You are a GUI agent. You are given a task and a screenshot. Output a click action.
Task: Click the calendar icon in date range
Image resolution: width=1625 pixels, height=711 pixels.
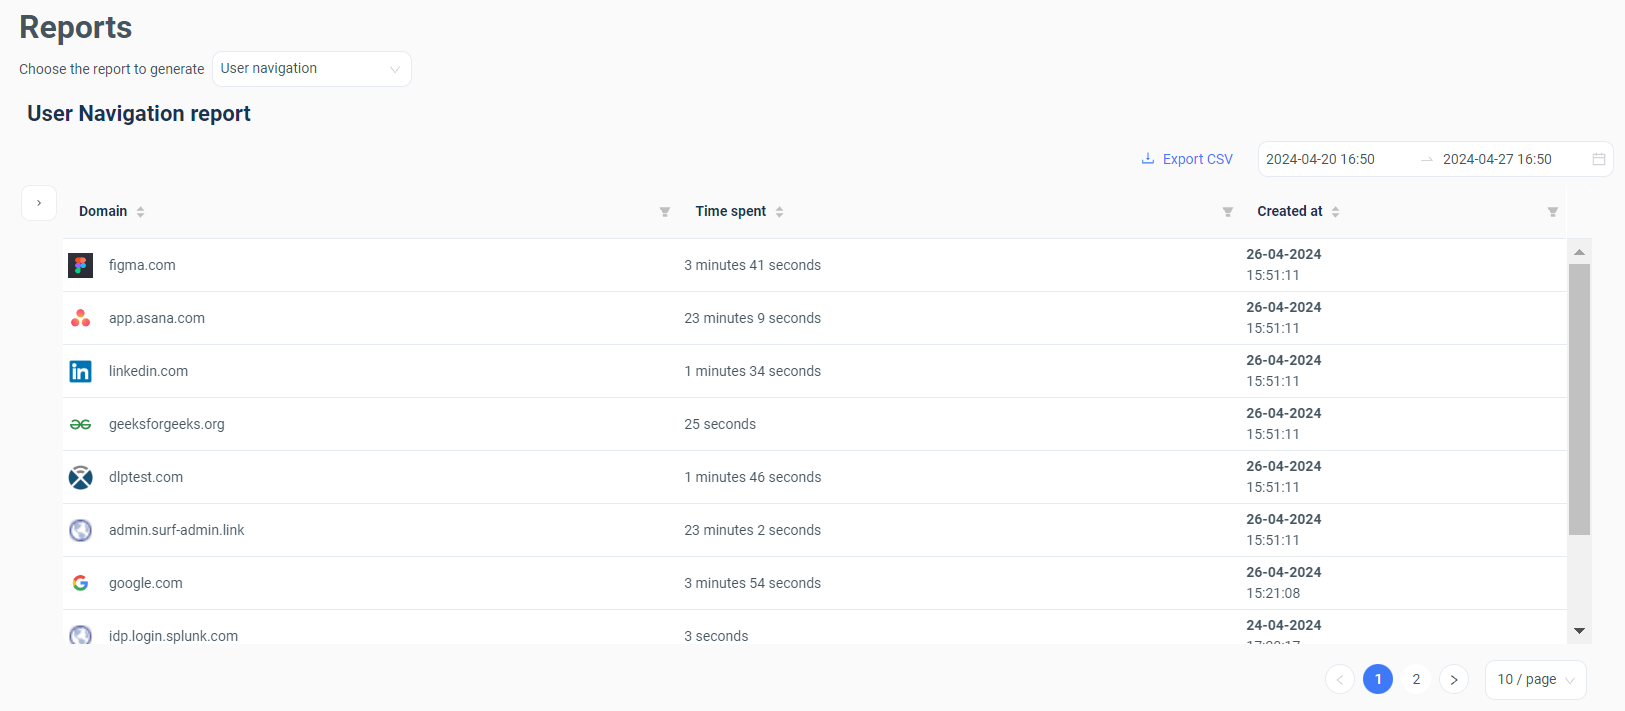pyautogui.click(x=1599, y=159)
